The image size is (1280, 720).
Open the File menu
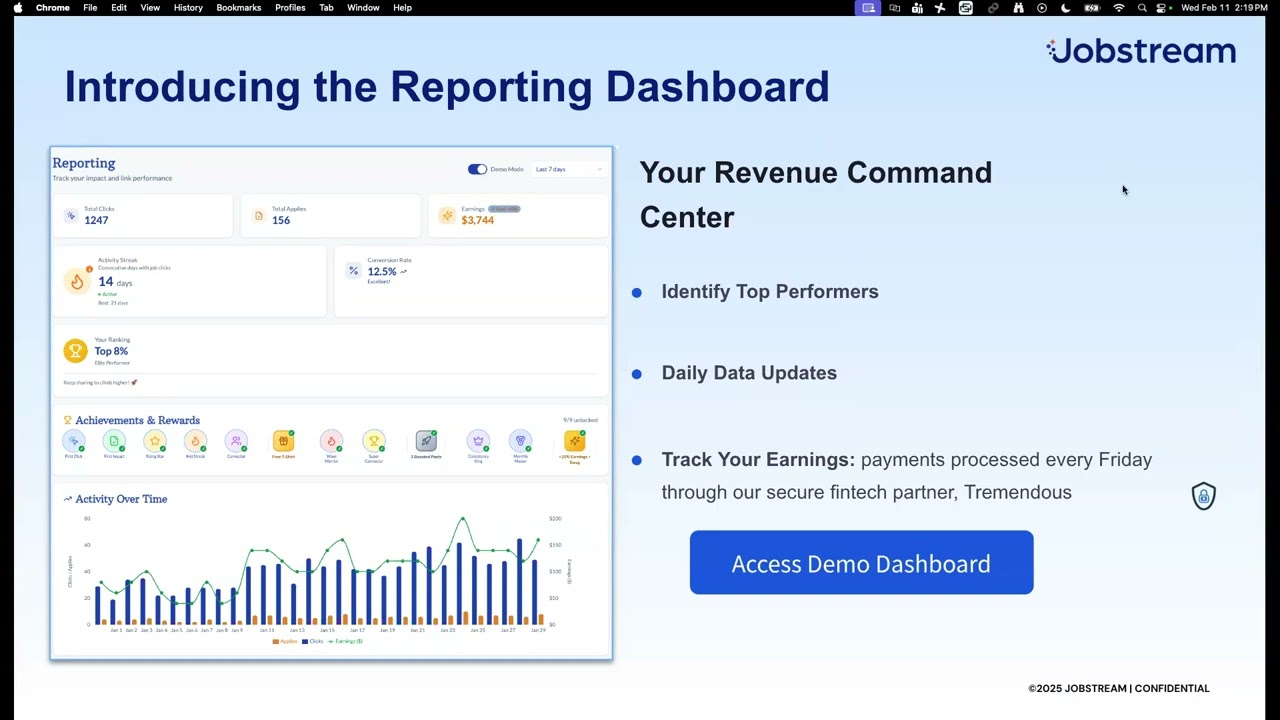90,7
